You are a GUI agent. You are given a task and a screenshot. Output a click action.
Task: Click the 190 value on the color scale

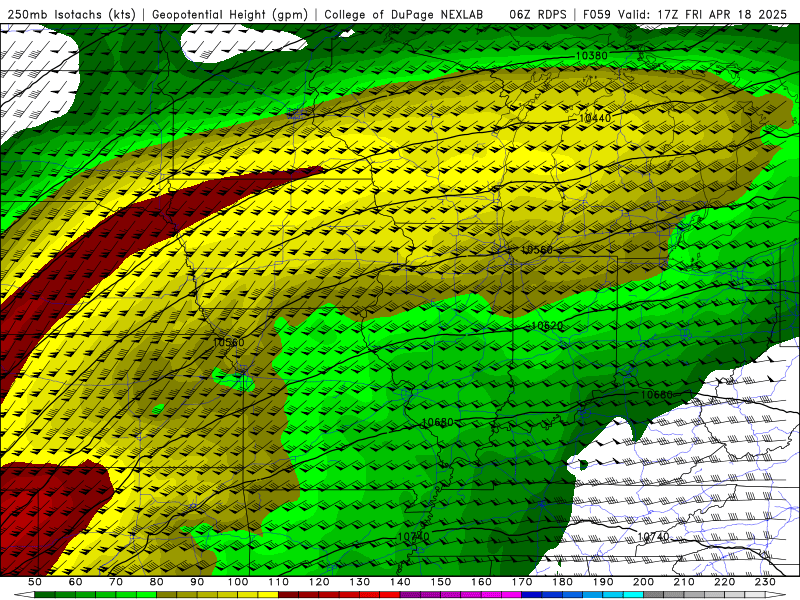click(x=603, y=582)
